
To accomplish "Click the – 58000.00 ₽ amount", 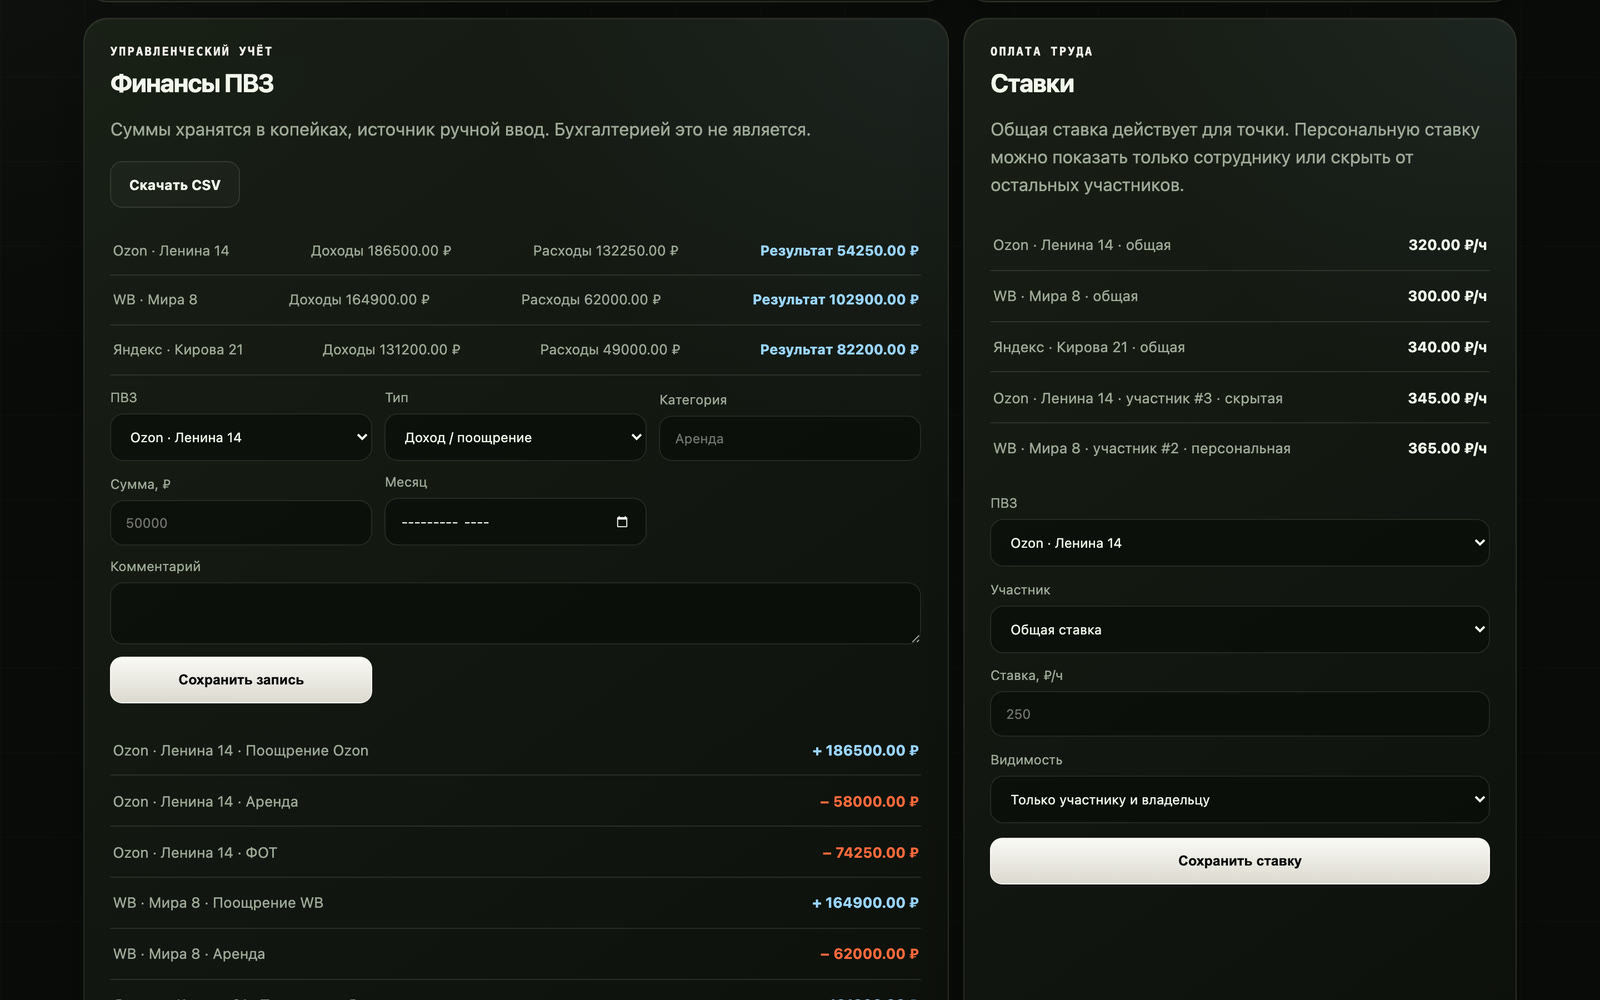I will (x=869, y=802).
